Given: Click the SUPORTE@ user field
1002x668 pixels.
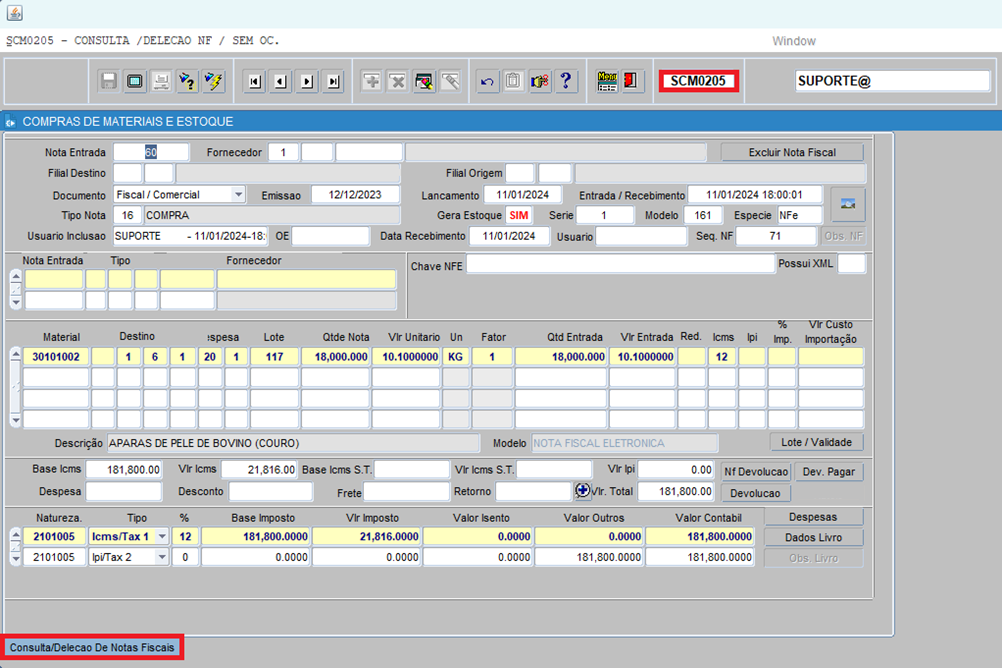Looking at the screenshot, I should coord(893,81).
